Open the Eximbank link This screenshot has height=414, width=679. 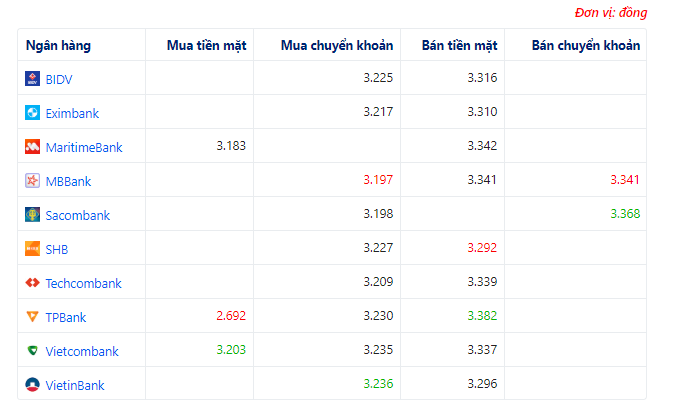tap(72, 113)
